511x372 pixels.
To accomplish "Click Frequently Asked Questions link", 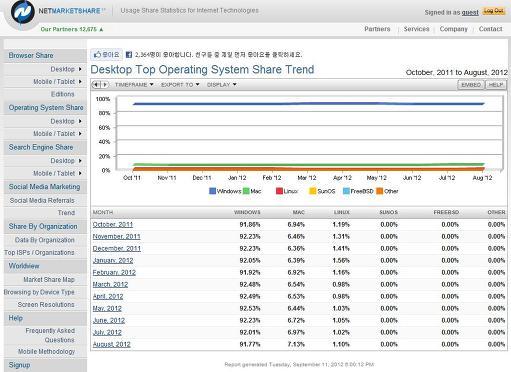I will [50, 335].
